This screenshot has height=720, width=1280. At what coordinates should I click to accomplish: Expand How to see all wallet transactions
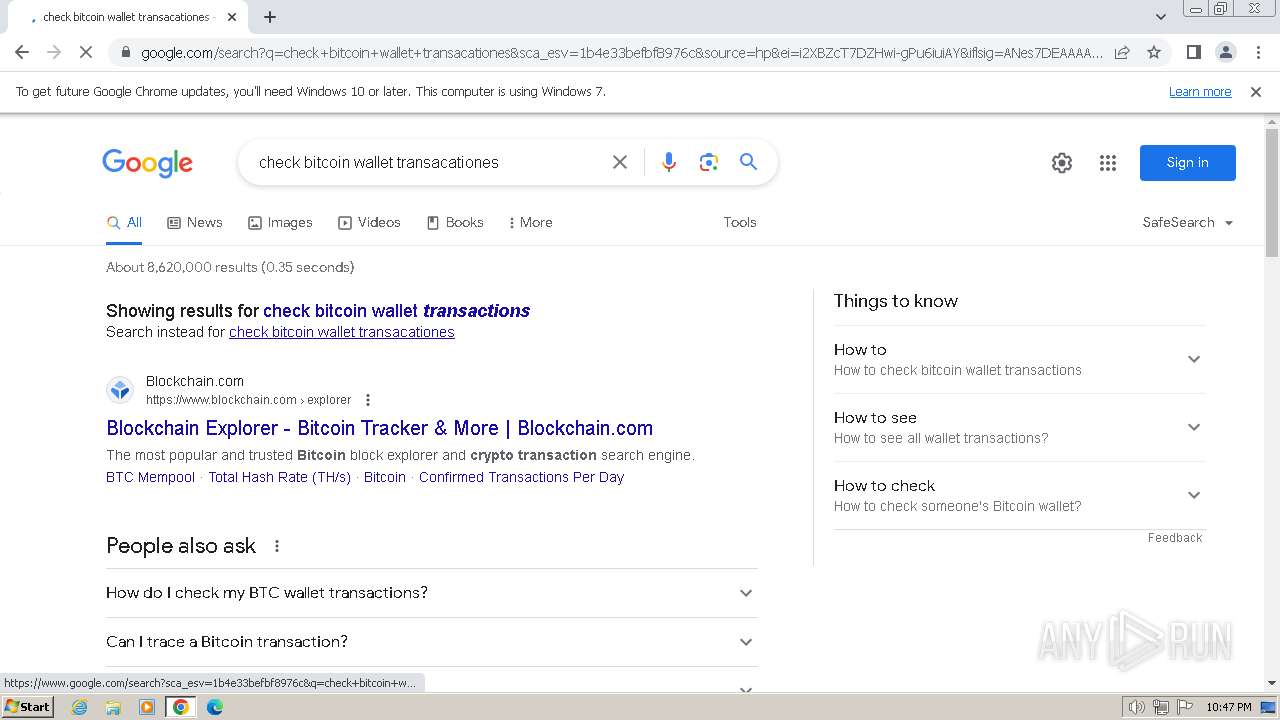coord(1019,427)
